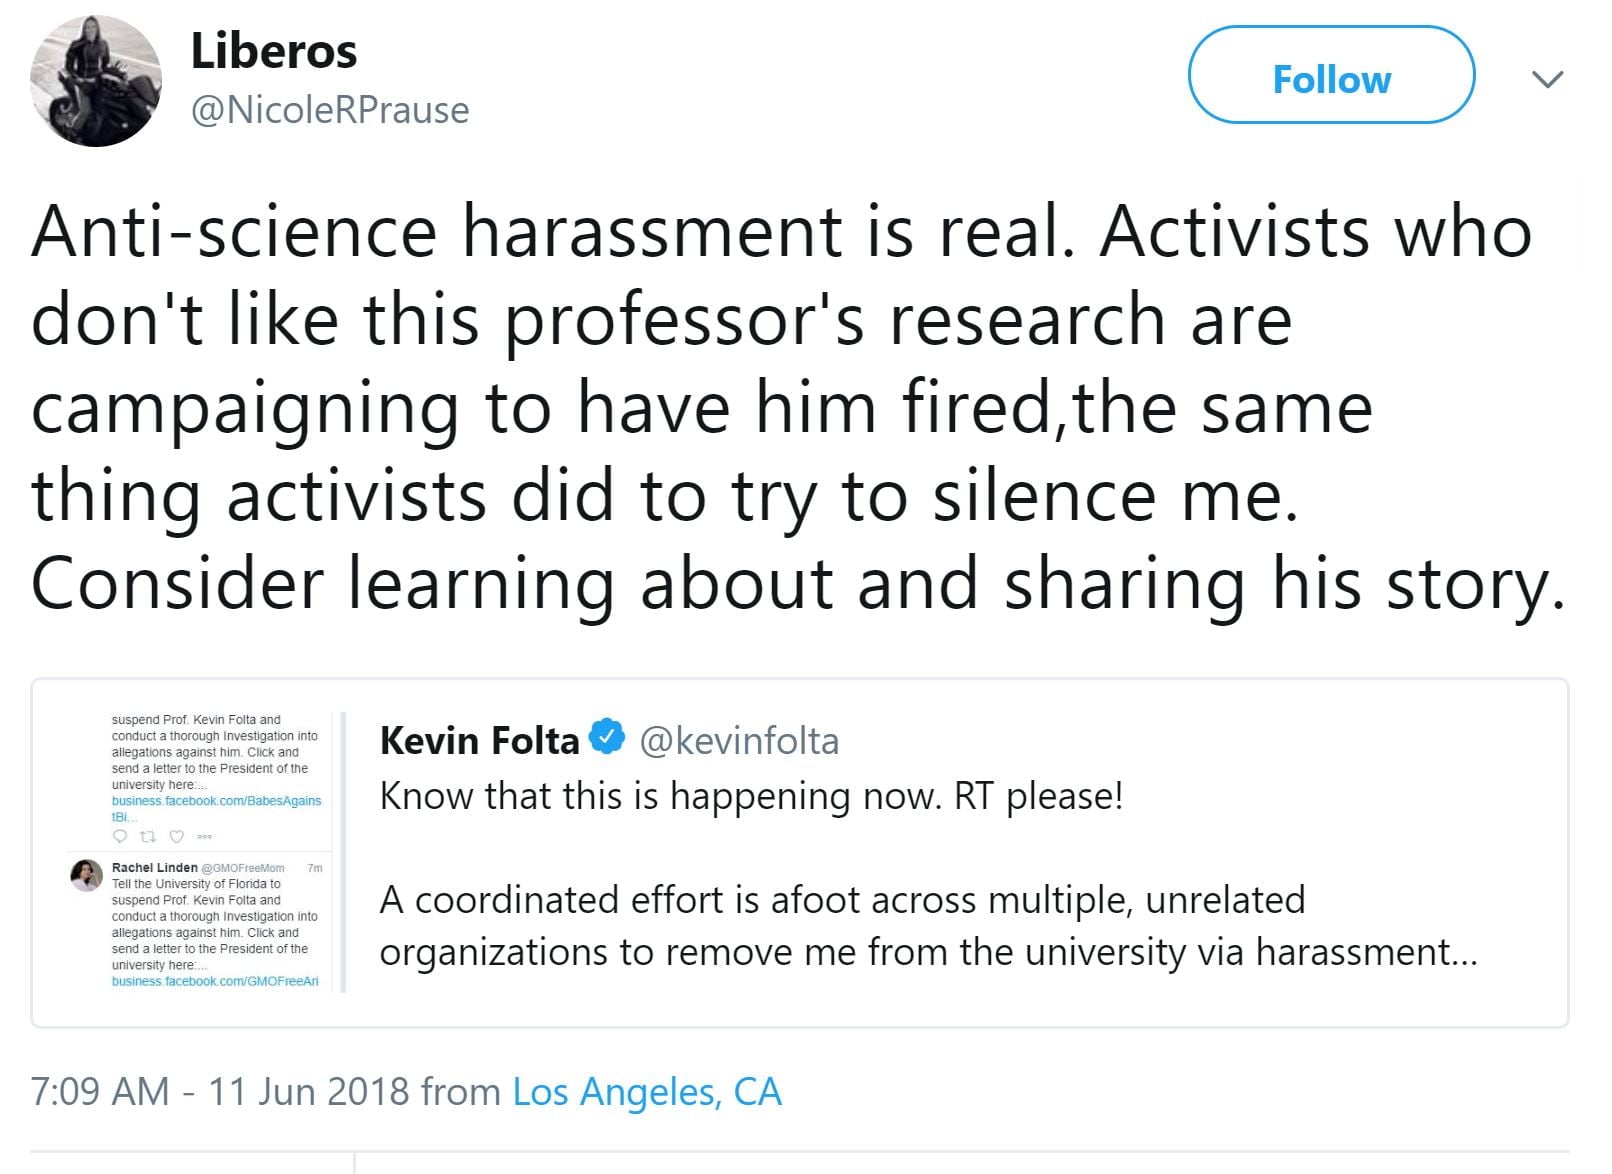Open Kevin Folta's name in quoted tweet
Image resolution: width=1612 pixels, height=1174 pixels.
coord(479,741)
